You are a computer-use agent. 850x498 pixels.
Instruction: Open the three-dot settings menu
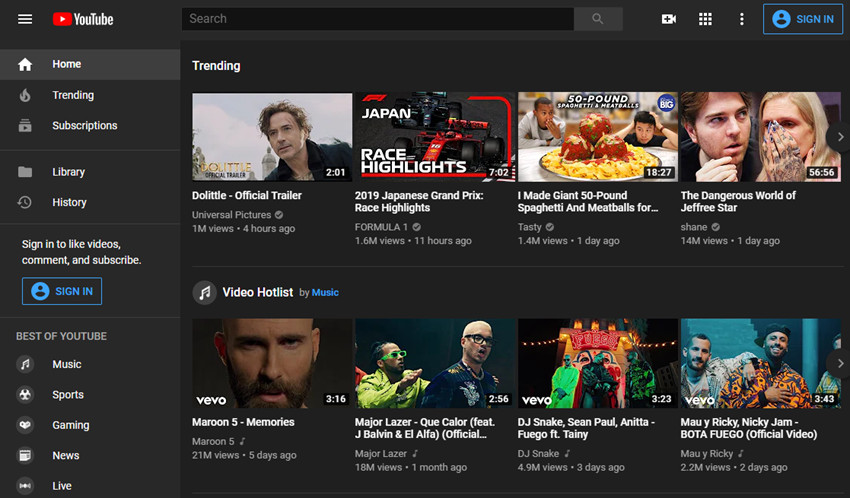[x=742, y=20]
